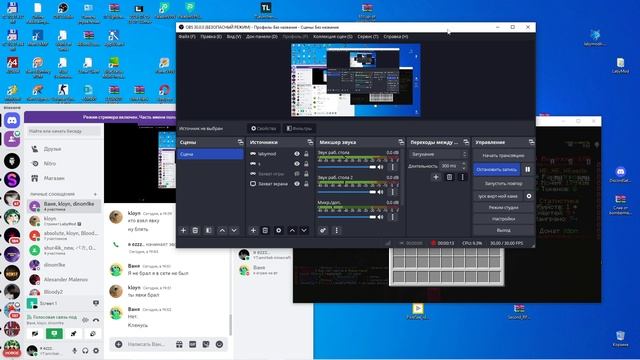
Task: Open gift icon in Discord message bar
Action: 179,344
